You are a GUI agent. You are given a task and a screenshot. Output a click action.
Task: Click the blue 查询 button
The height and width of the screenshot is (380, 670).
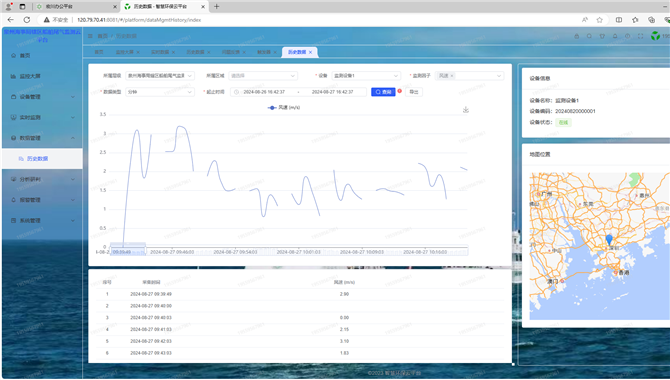click(x=383, y=92)
